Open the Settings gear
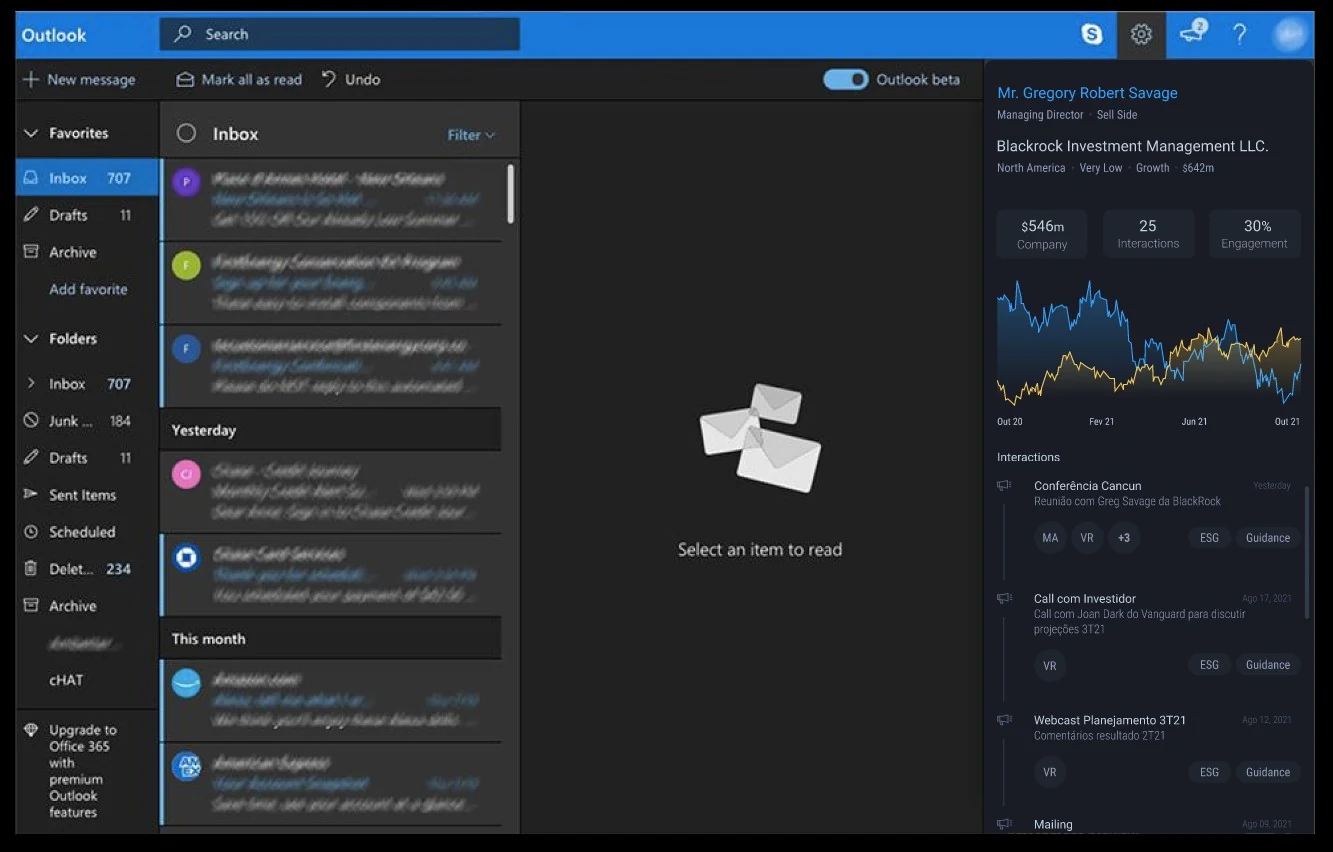This screenshot has height=852, width=1333. pos(1141,35)
